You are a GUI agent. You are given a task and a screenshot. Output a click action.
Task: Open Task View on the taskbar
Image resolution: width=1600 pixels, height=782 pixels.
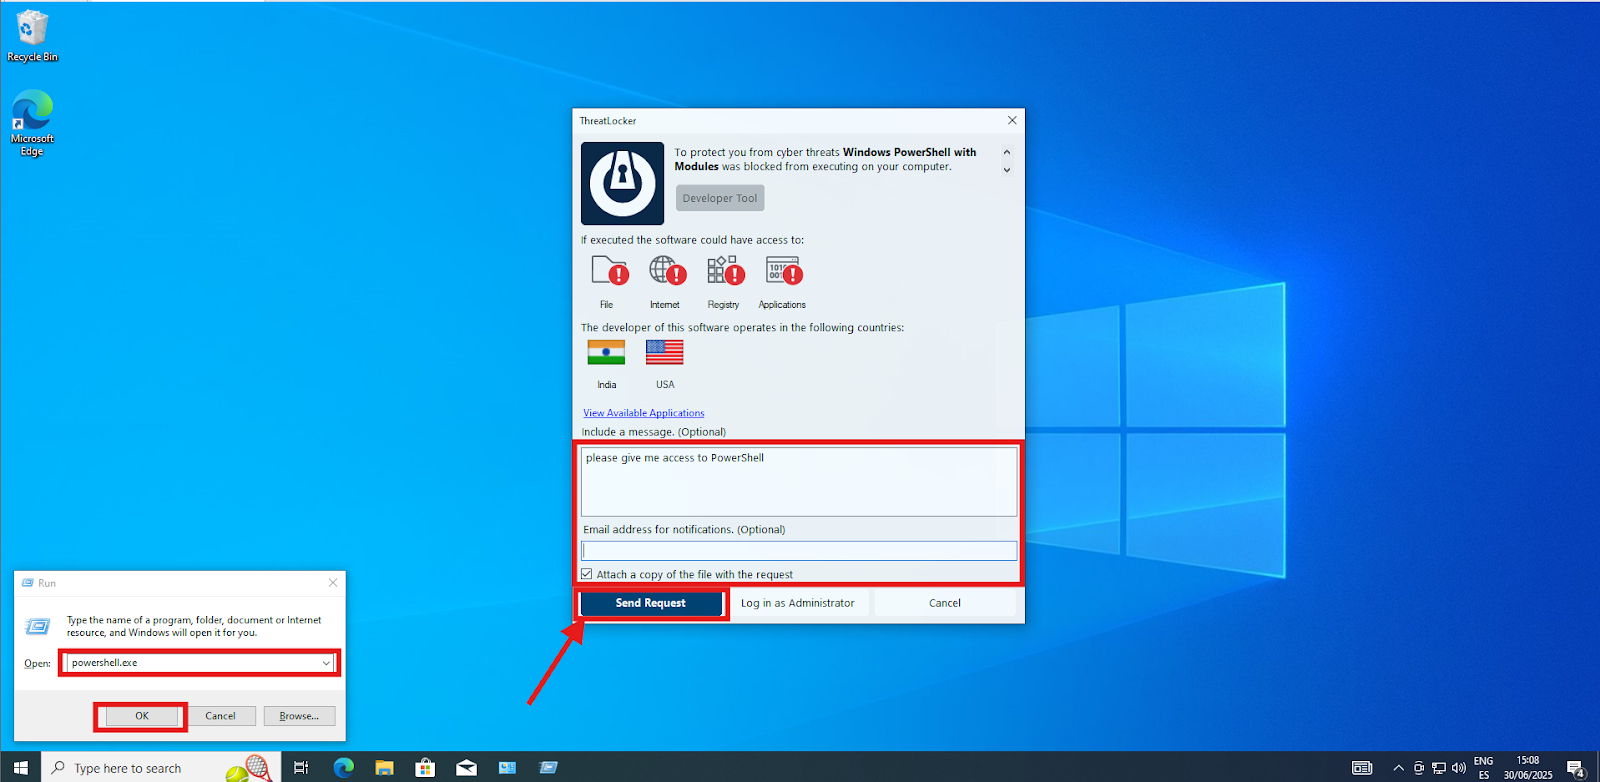pyautogui.click(x=301, y=767)
